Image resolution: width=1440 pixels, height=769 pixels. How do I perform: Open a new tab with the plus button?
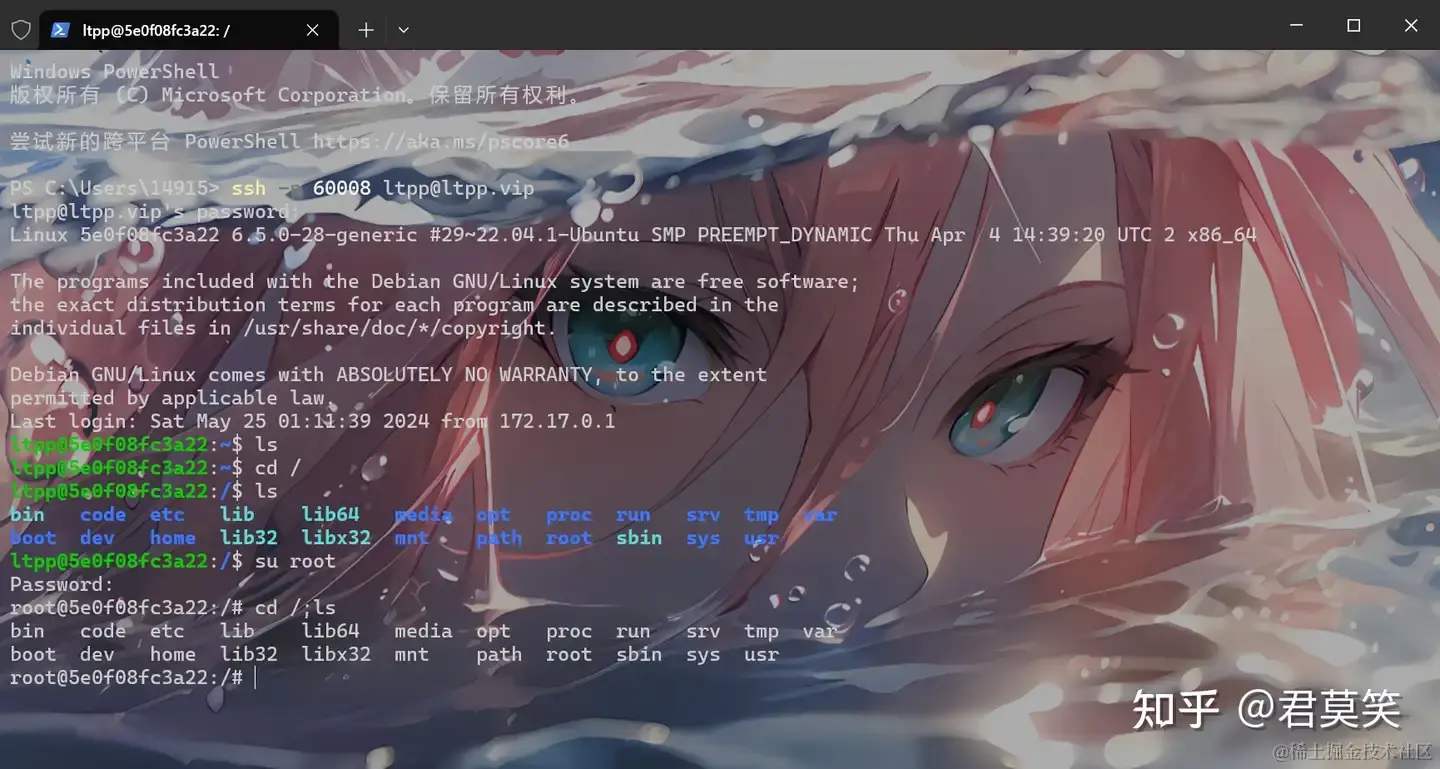click(366, 30)
